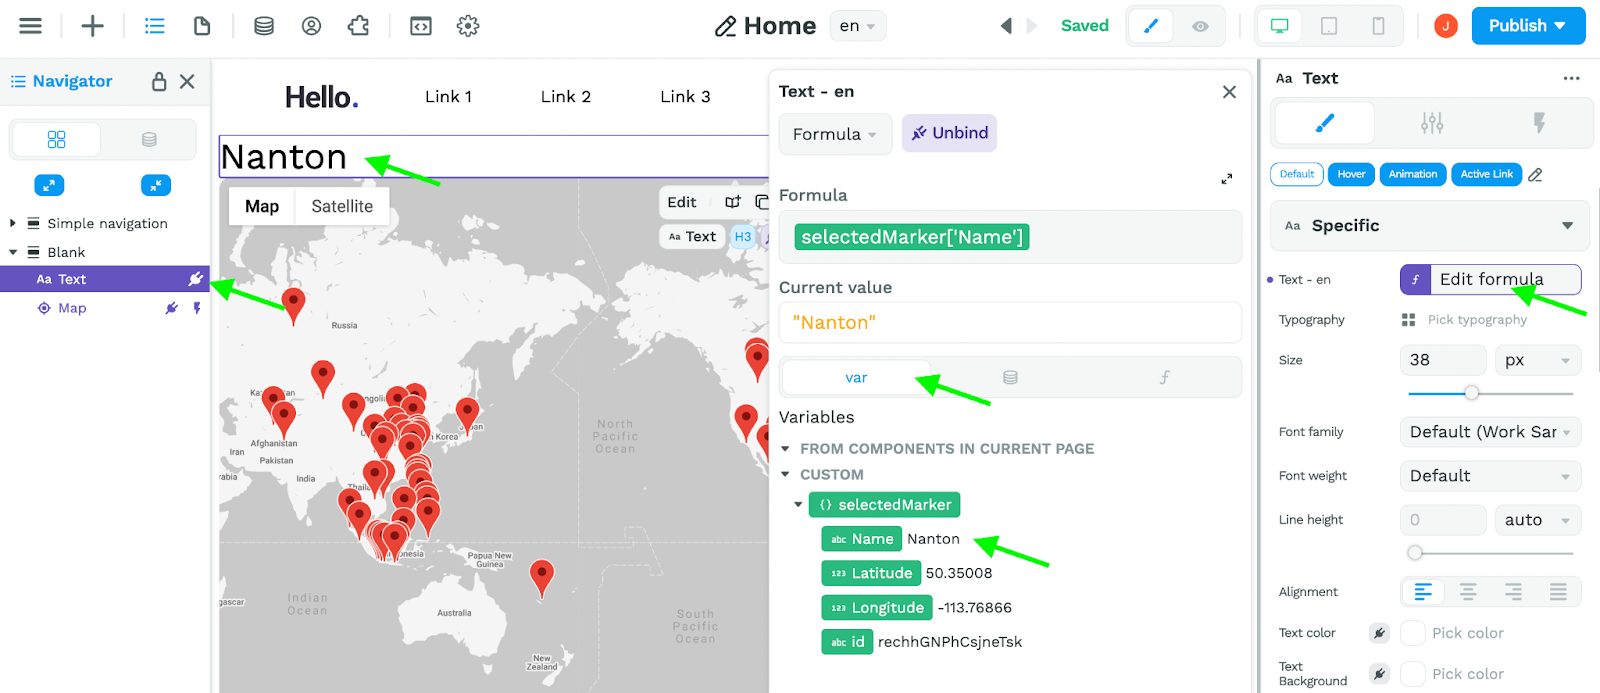Collapse the Blank section tree item
This screenshot has width=1600, height=693.
pyautogui.click(x=12, y=252)
